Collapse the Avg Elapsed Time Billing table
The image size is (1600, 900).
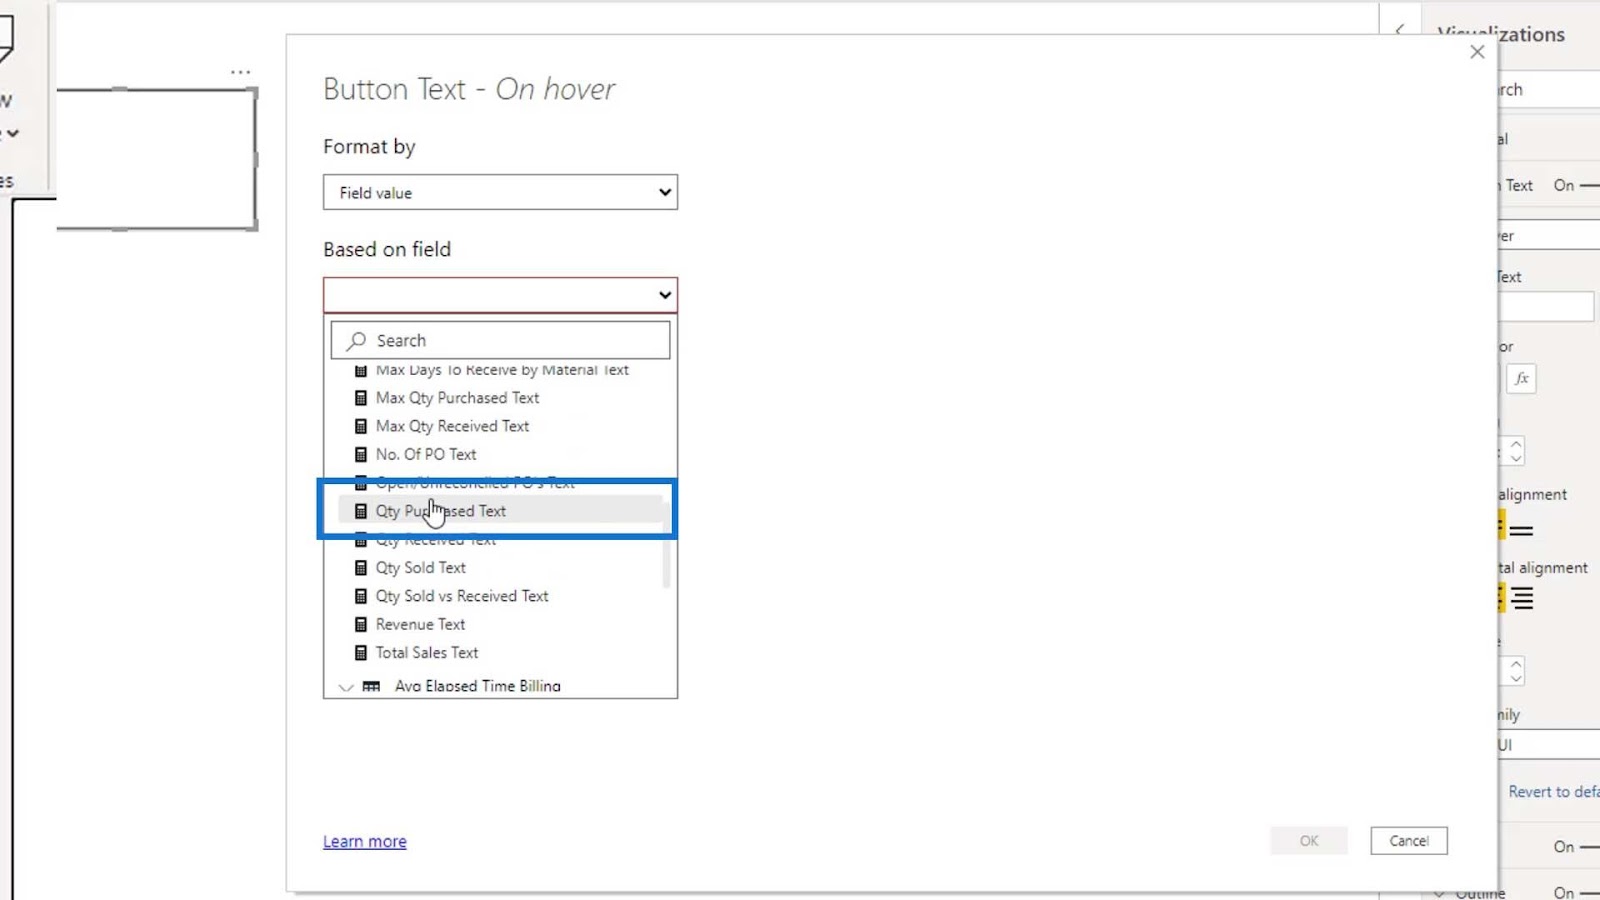pos(346,687)
